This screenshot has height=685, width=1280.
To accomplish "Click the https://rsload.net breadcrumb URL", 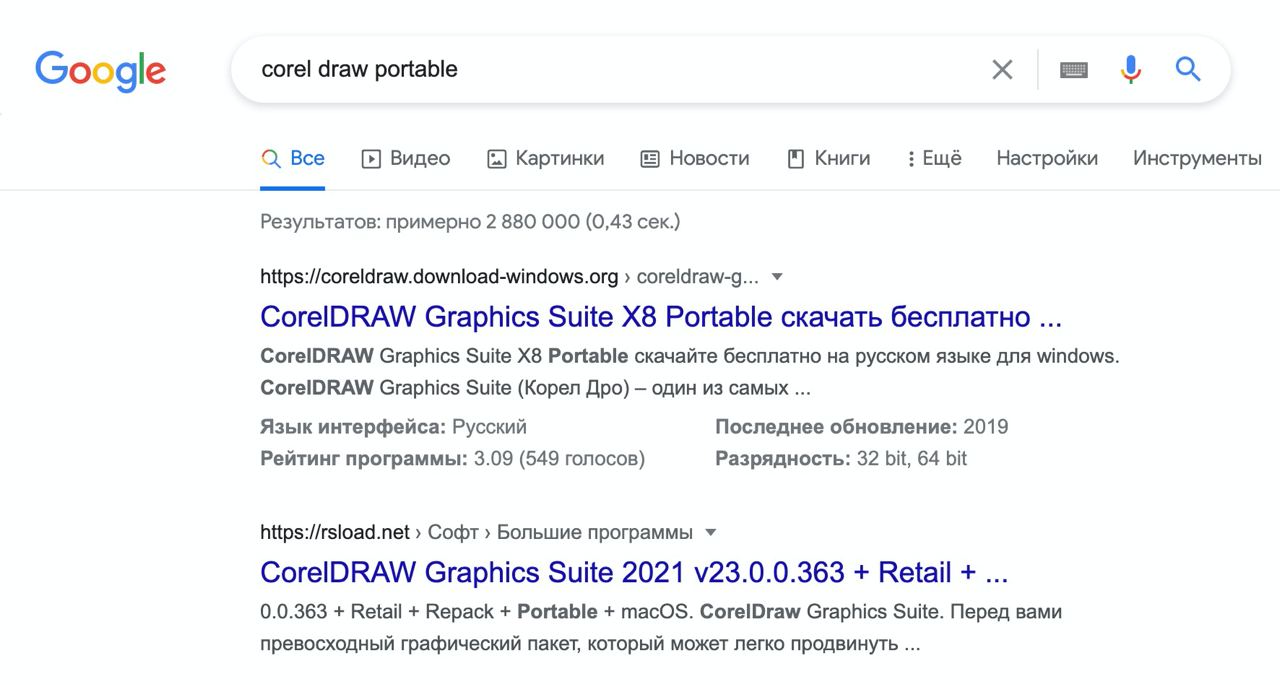I will point(335,532).
